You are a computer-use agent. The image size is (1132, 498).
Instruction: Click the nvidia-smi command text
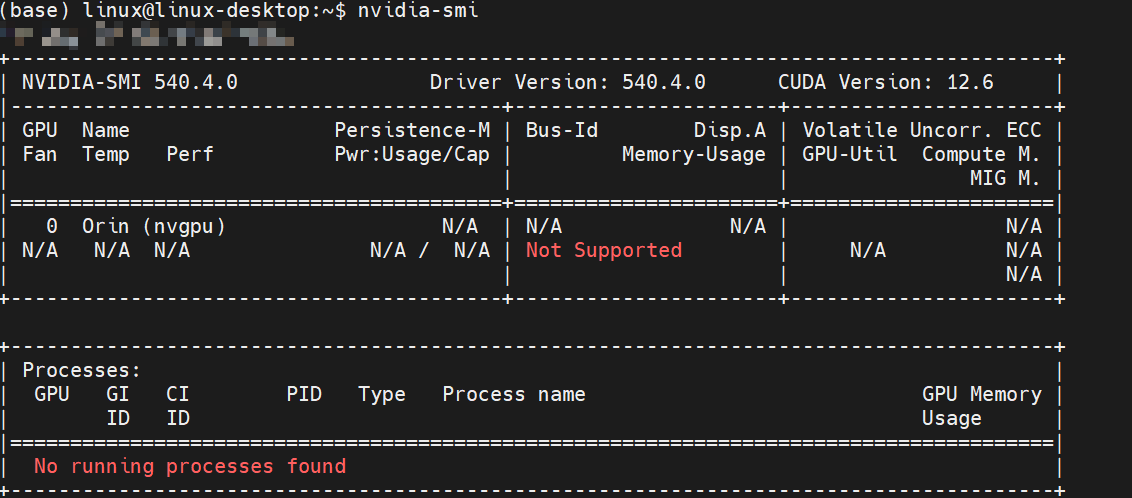click(418, 11)
